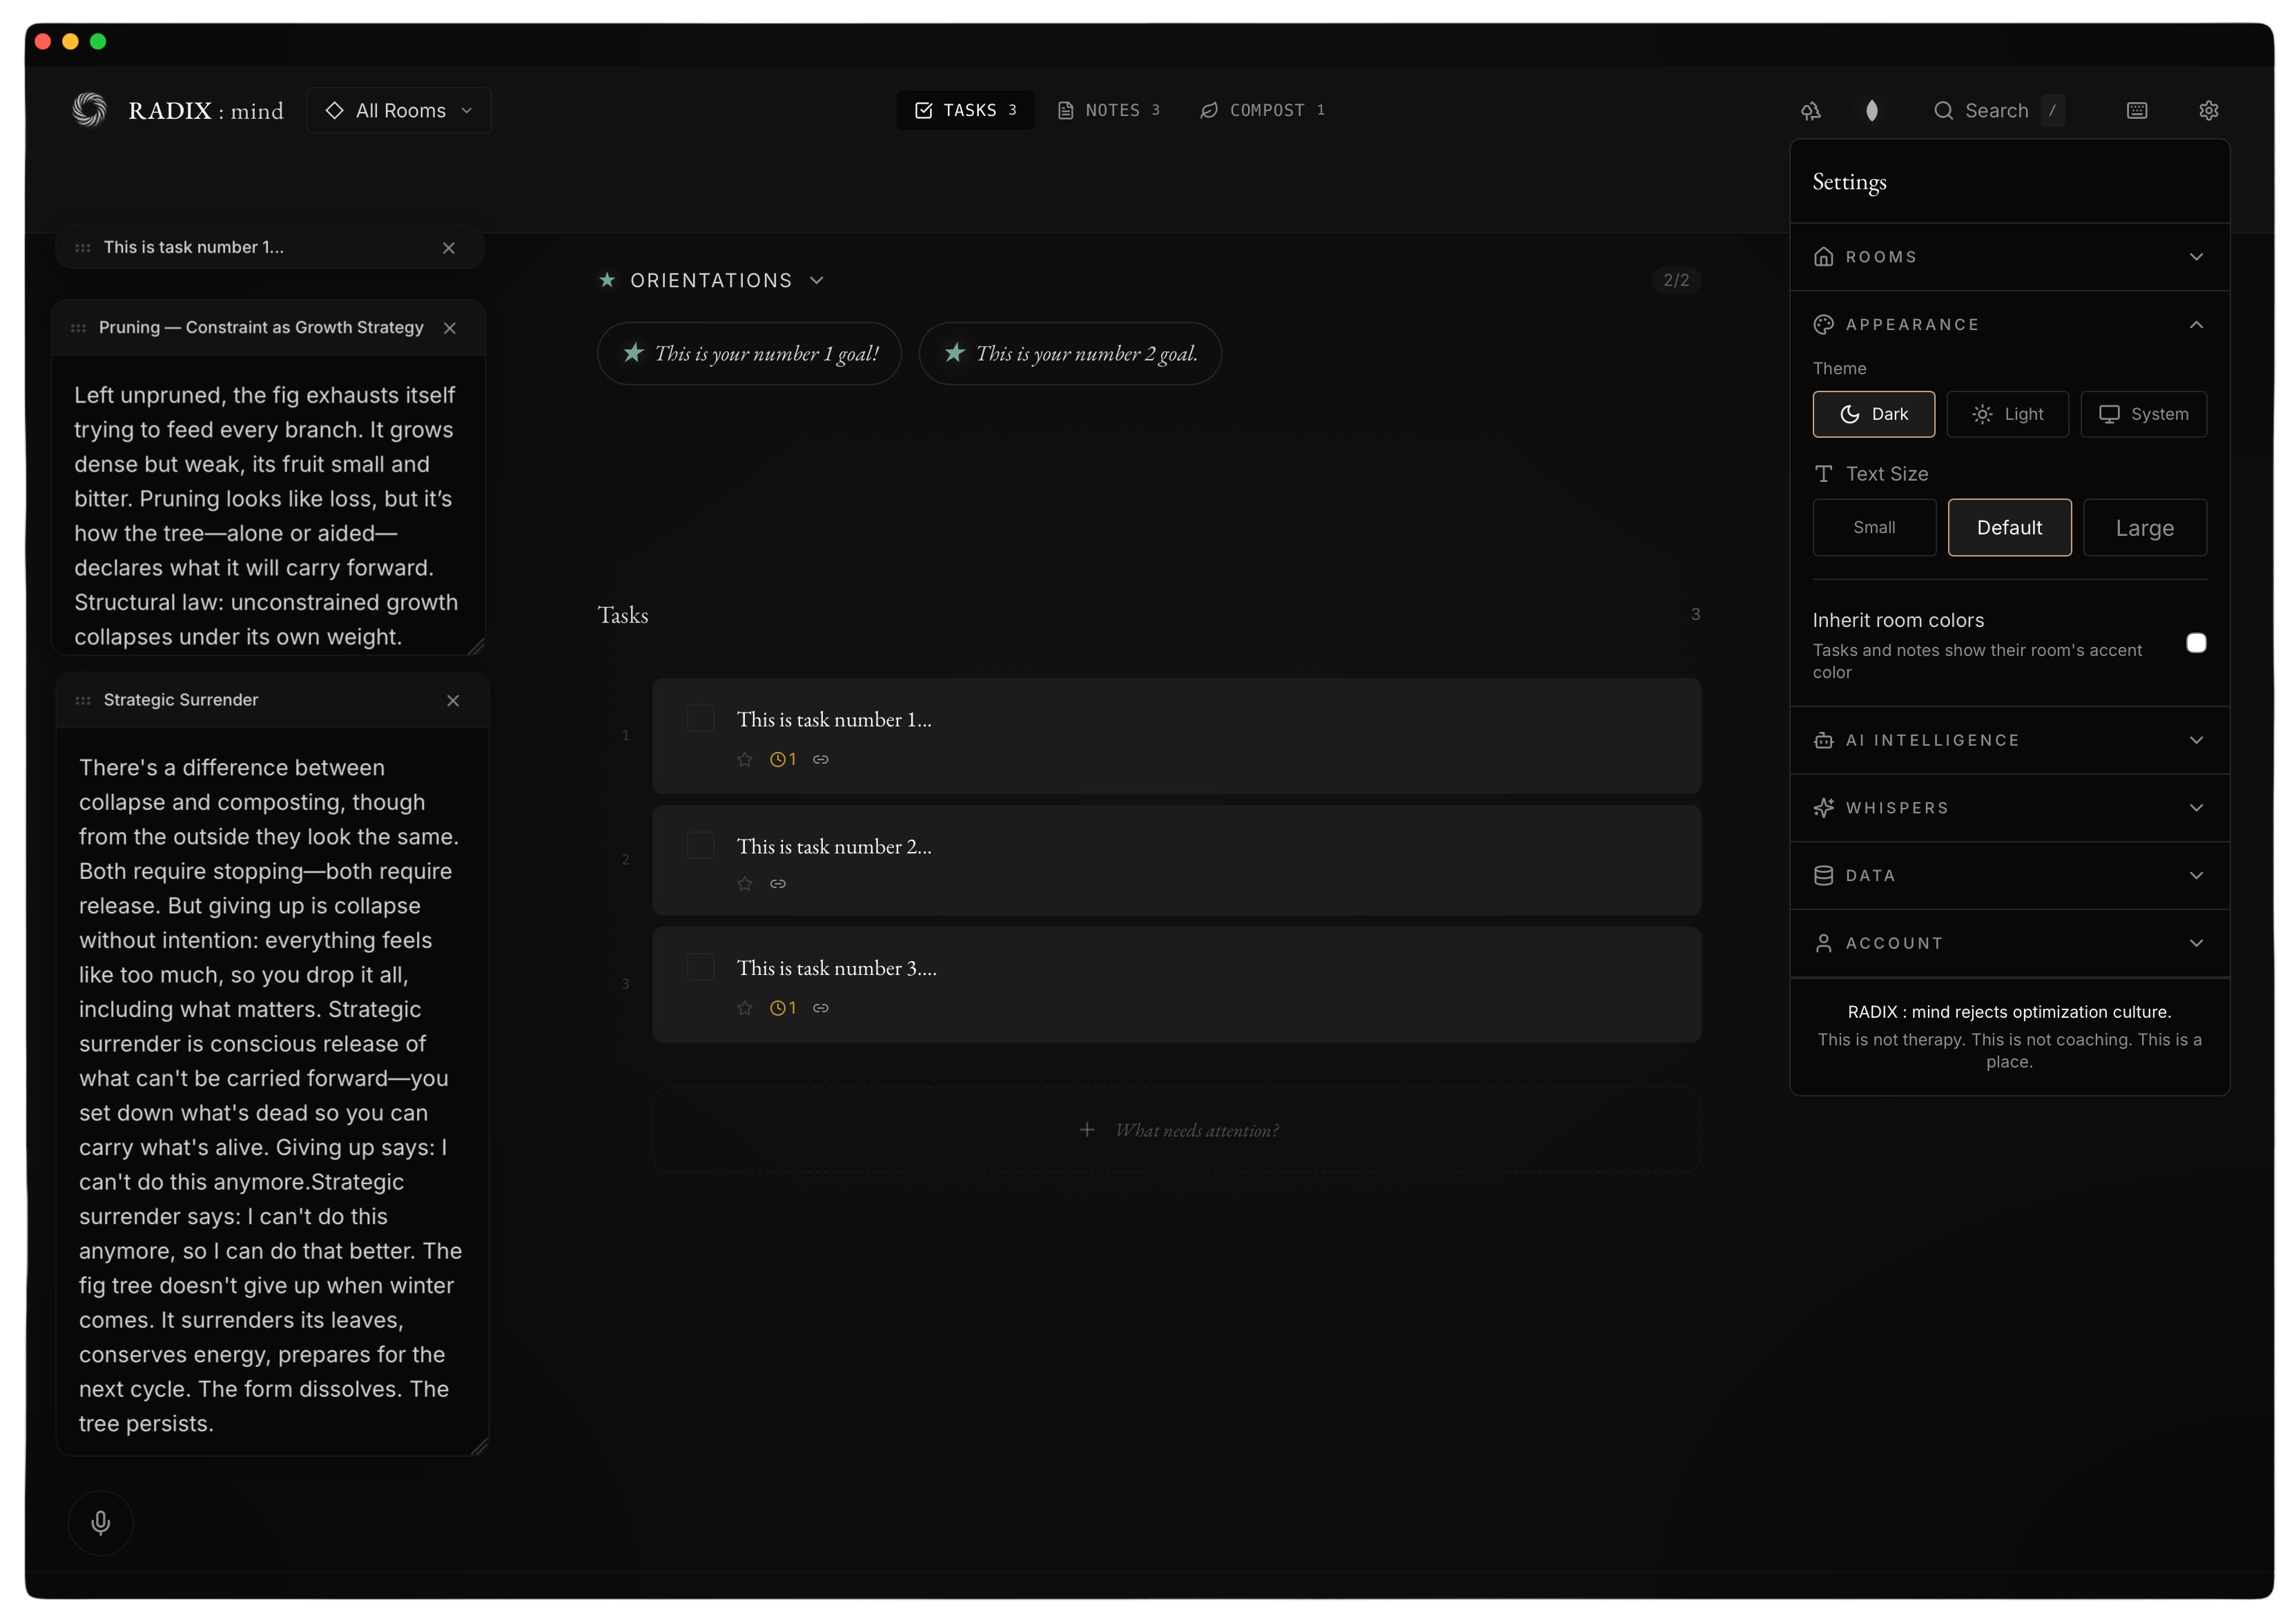Image resolution: width=2296 pixels, height=1624 pixels.
Task: Click the clock icon on task number 1
Action: (777, 759)
